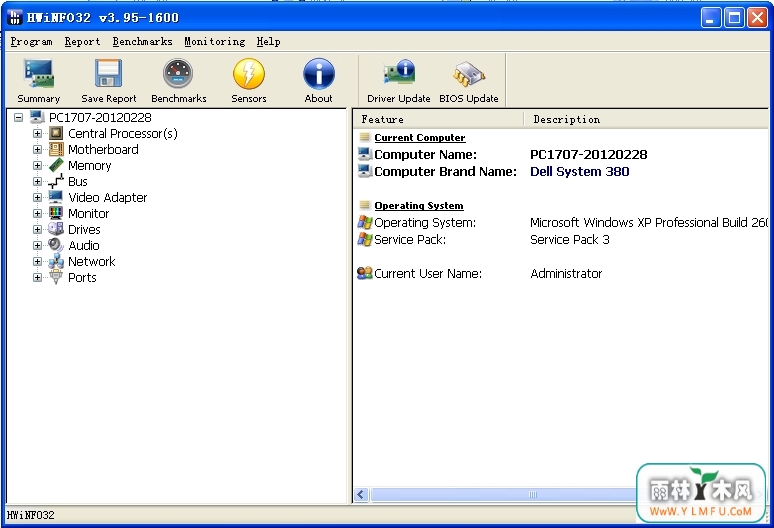Click the horizontal scrollbar left arrow
The width and height of the screenshot is (774, 528).
[x=361, y=494]
